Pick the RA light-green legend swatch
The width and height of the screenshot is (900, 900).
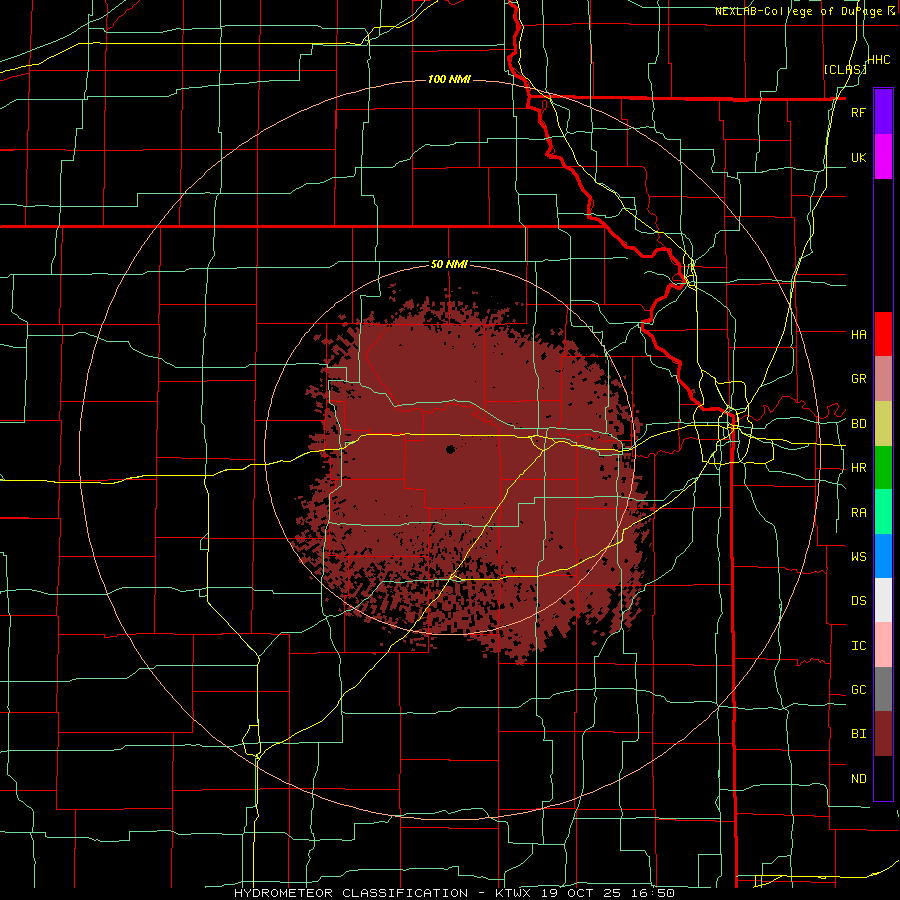coord(883,512)
